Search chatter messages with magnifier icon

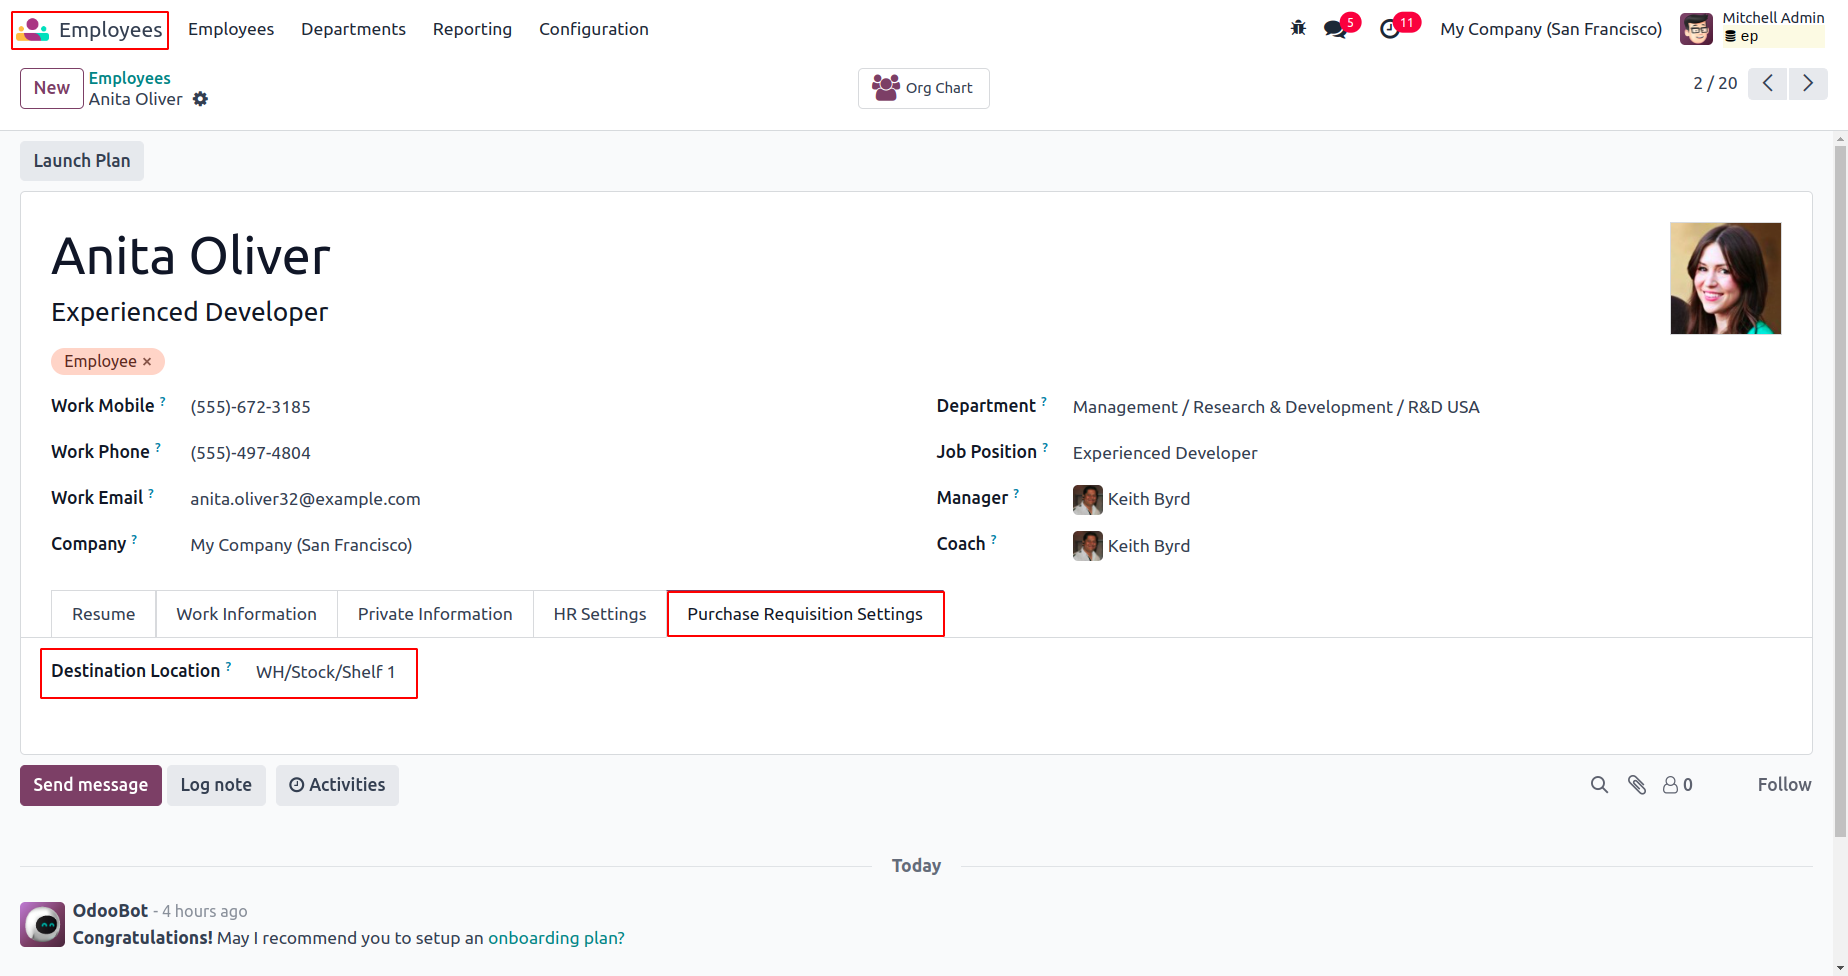click(1599, 785)
